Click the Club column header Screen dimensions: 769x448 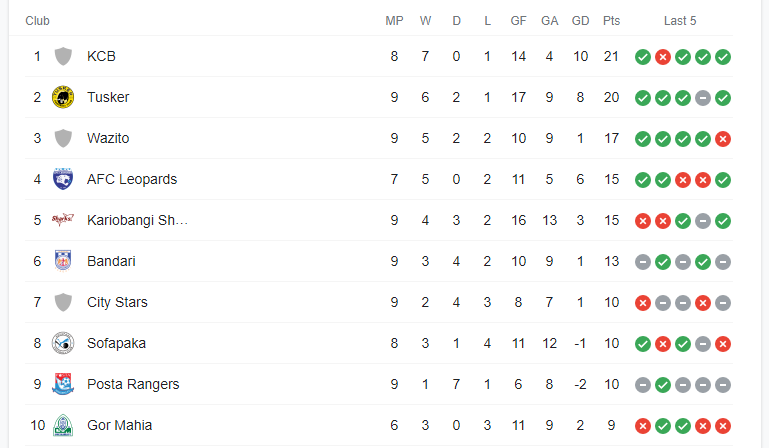(x=37, y=21)
